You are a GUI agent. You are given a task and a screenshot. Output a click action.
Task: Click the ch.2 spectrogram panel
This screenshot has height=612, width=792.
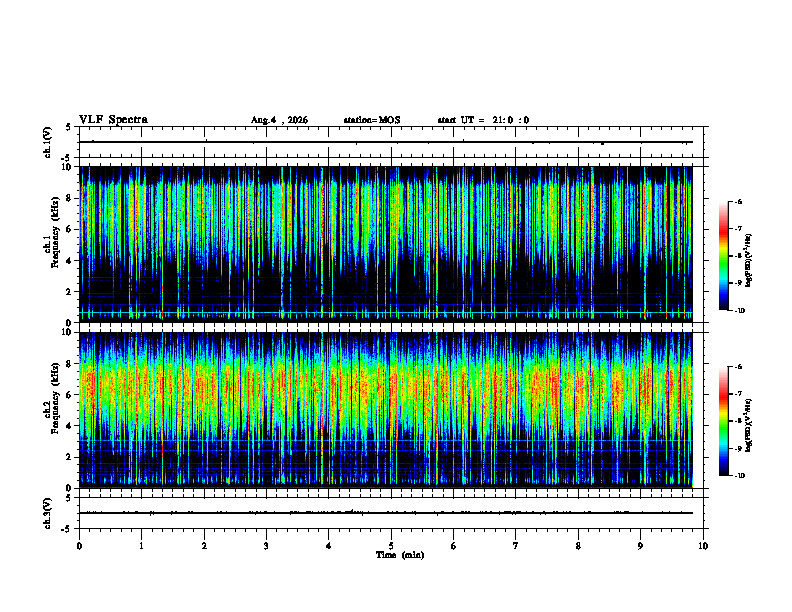tap(386, 410)
